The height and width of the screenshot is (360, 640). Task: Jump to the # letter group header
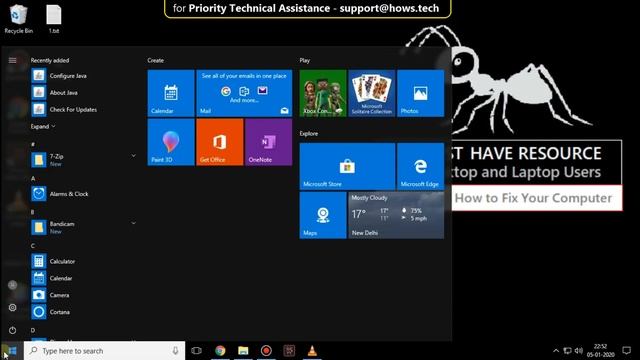coord(33,144)
